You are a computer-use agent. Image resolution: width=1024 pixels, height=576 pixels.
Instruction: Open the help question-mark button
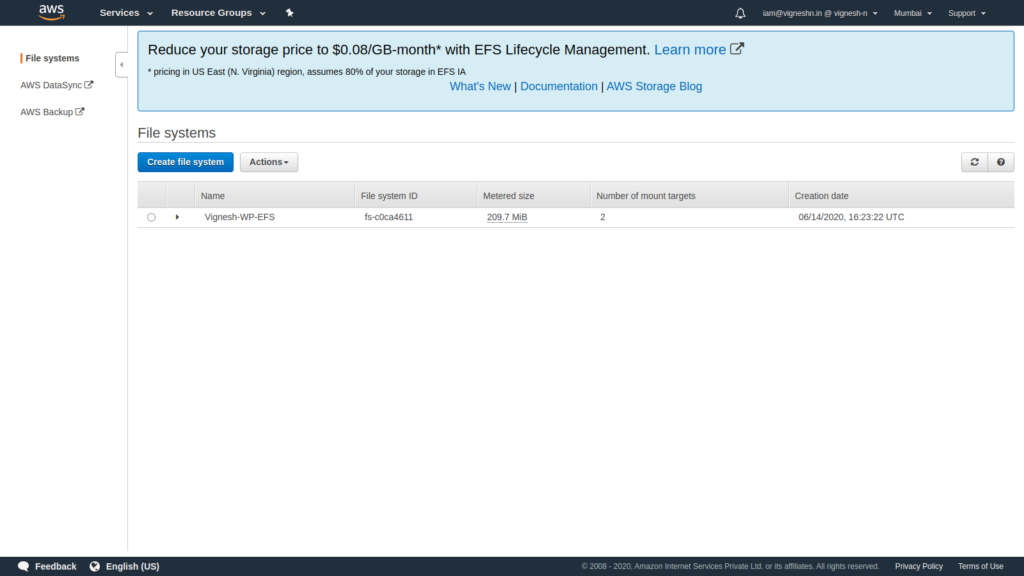pyautogui.click(x=1000, y=162)
